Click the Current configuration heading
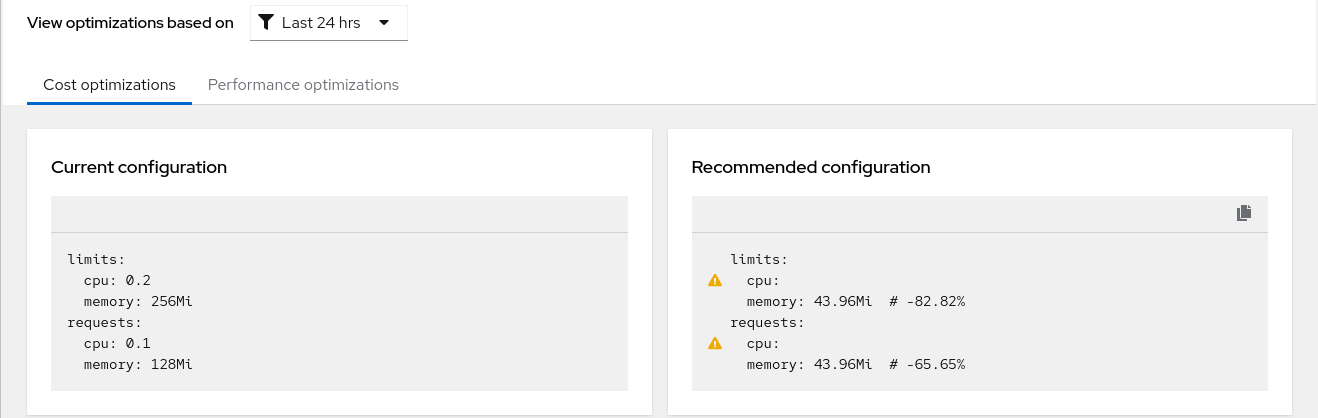 point(139,167)
